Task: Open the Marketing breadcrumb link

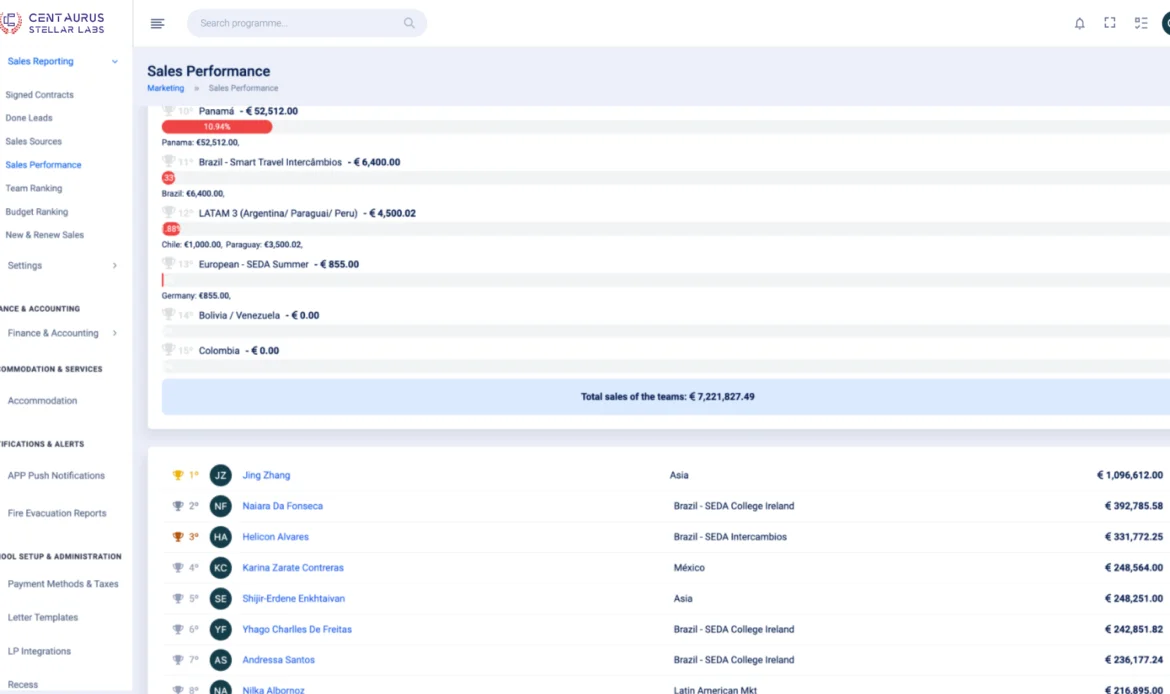Action: pyautogui.click(x=165, y=88)
